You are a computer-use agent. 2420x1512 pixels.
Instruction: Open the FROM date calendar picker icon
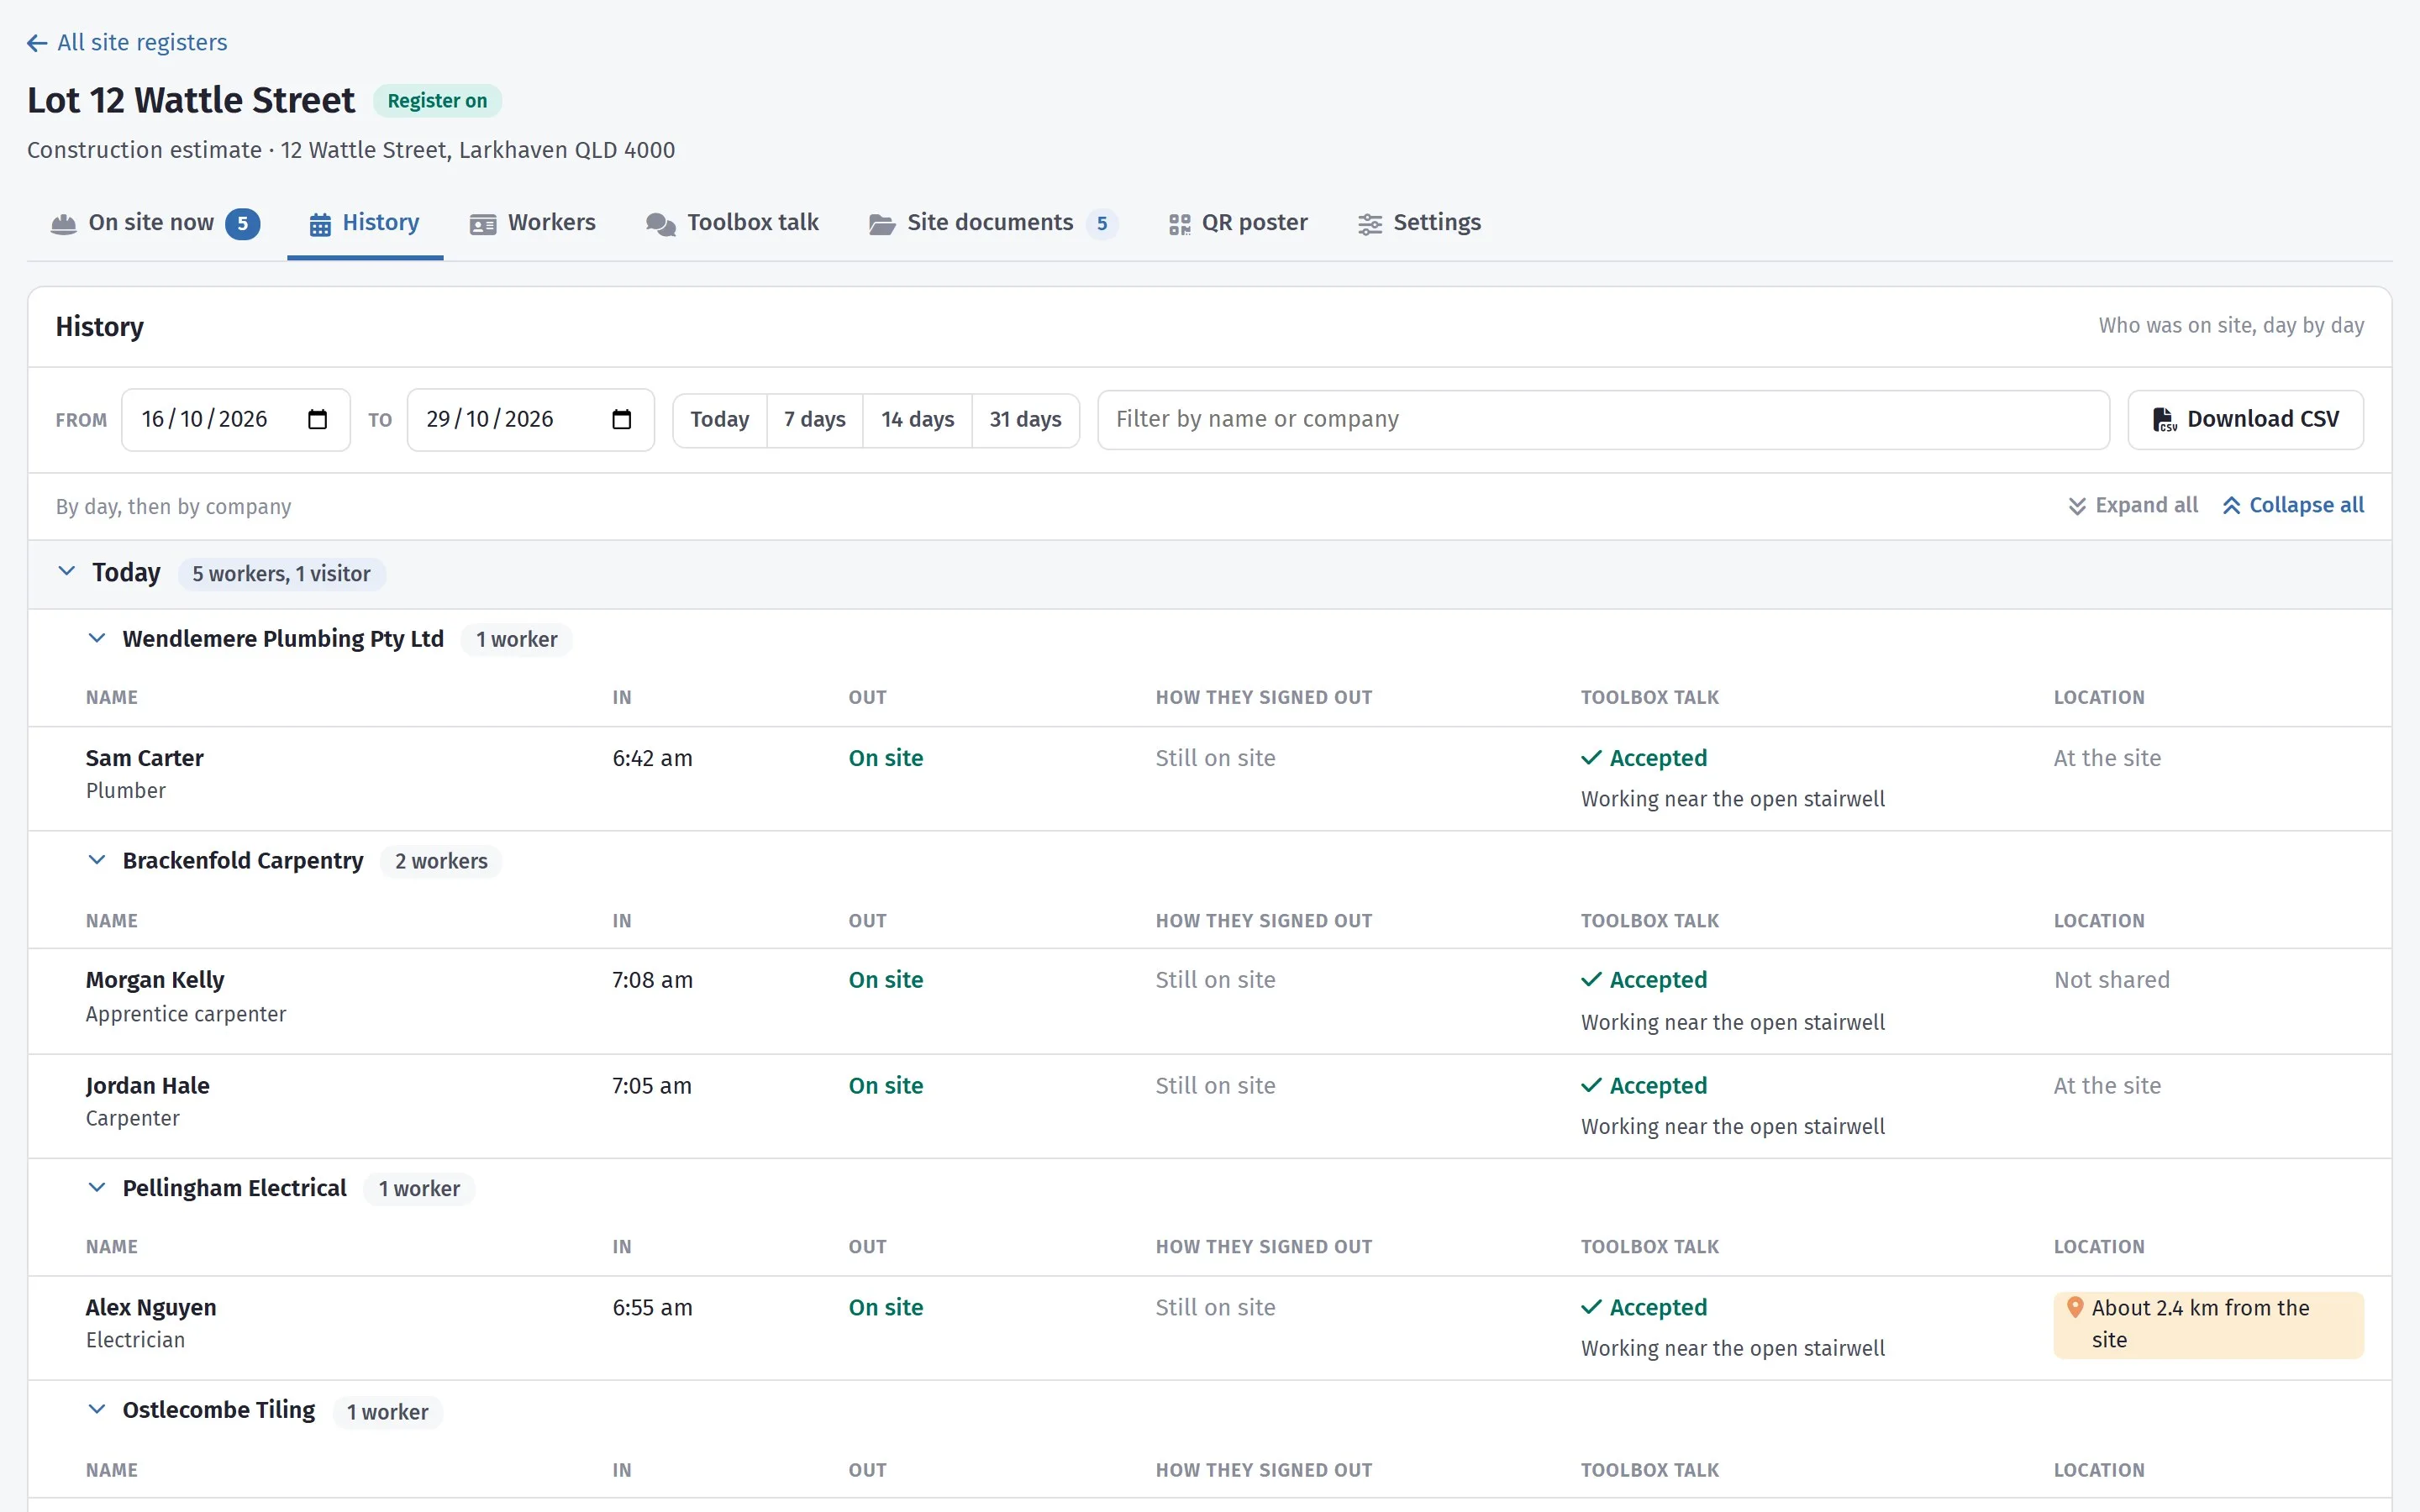317,419
